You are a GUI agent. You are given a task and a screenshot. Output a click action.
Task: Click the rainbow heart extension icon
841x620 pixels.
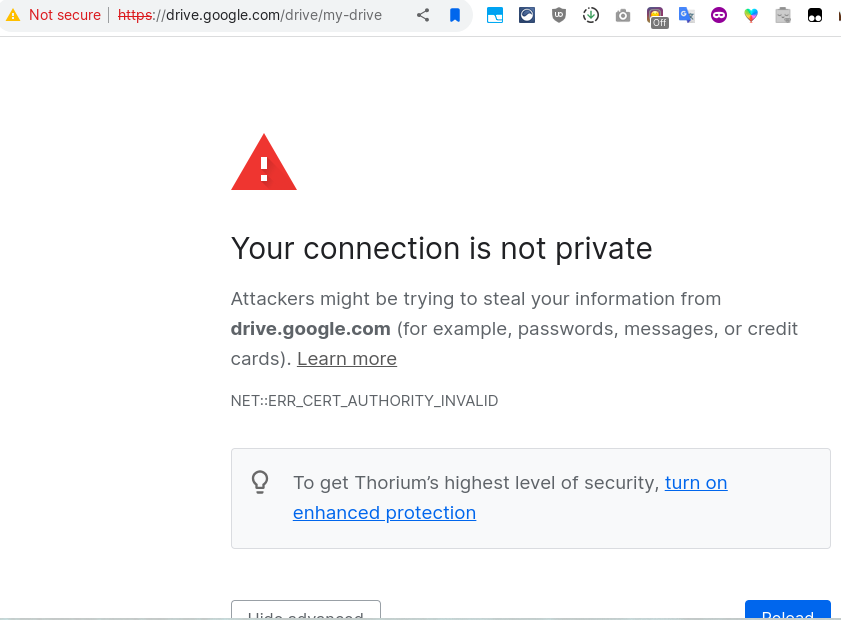751,16
